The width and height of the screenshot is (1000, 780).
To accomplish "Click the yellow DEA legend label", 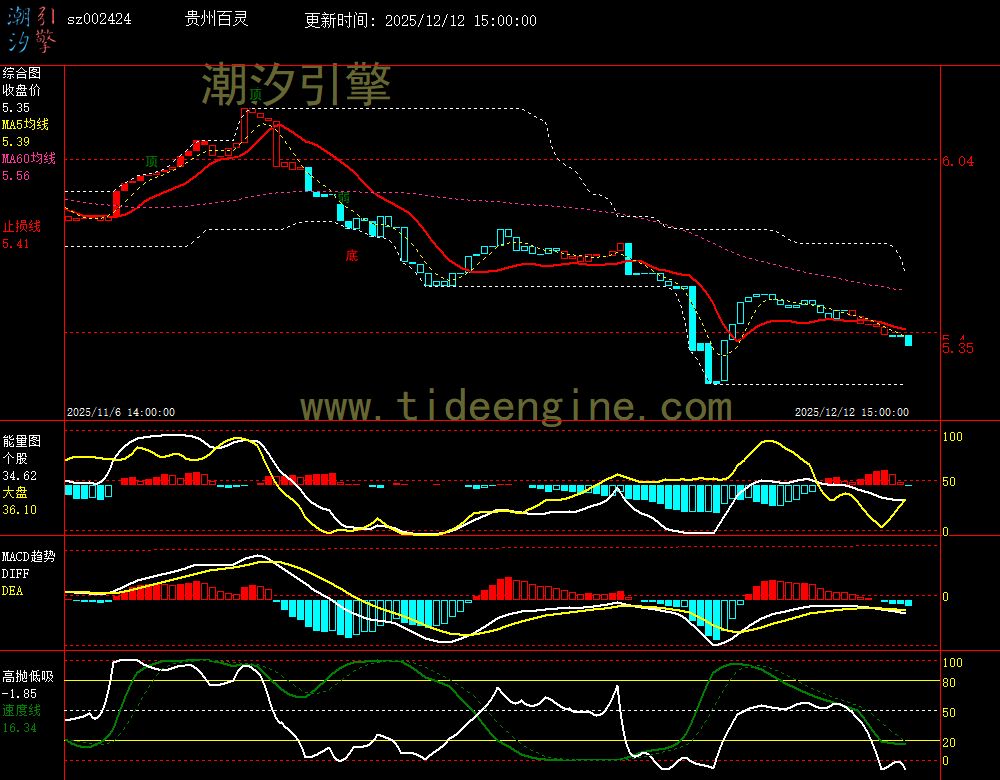I will (12, 591).
